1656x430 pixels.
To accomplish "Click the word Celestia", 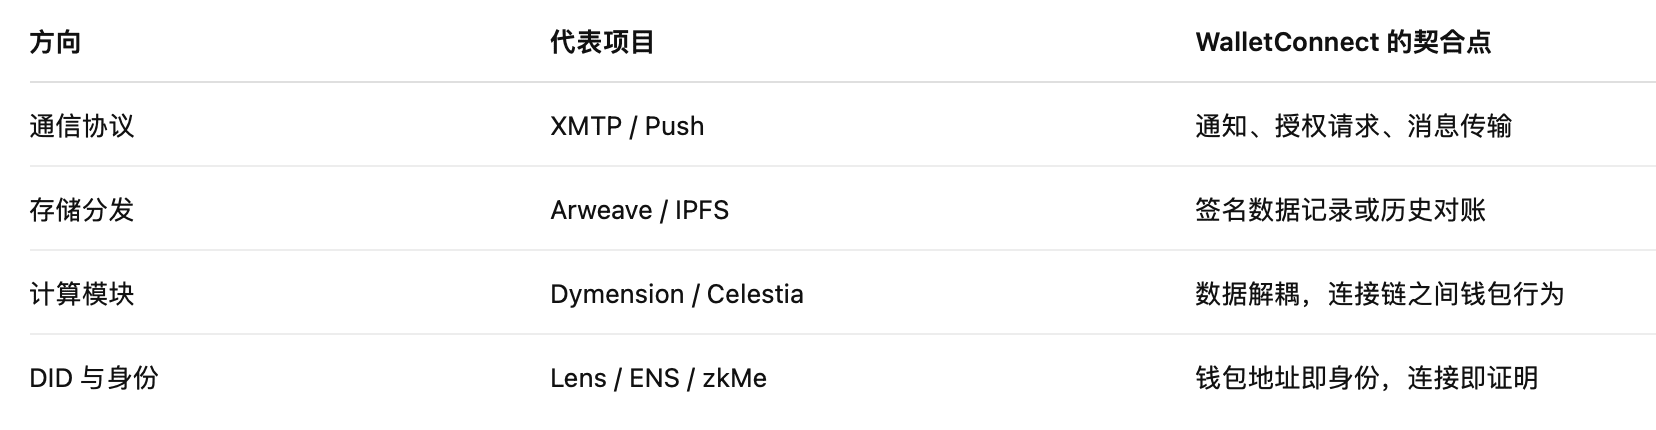I will tap(755, 294).
